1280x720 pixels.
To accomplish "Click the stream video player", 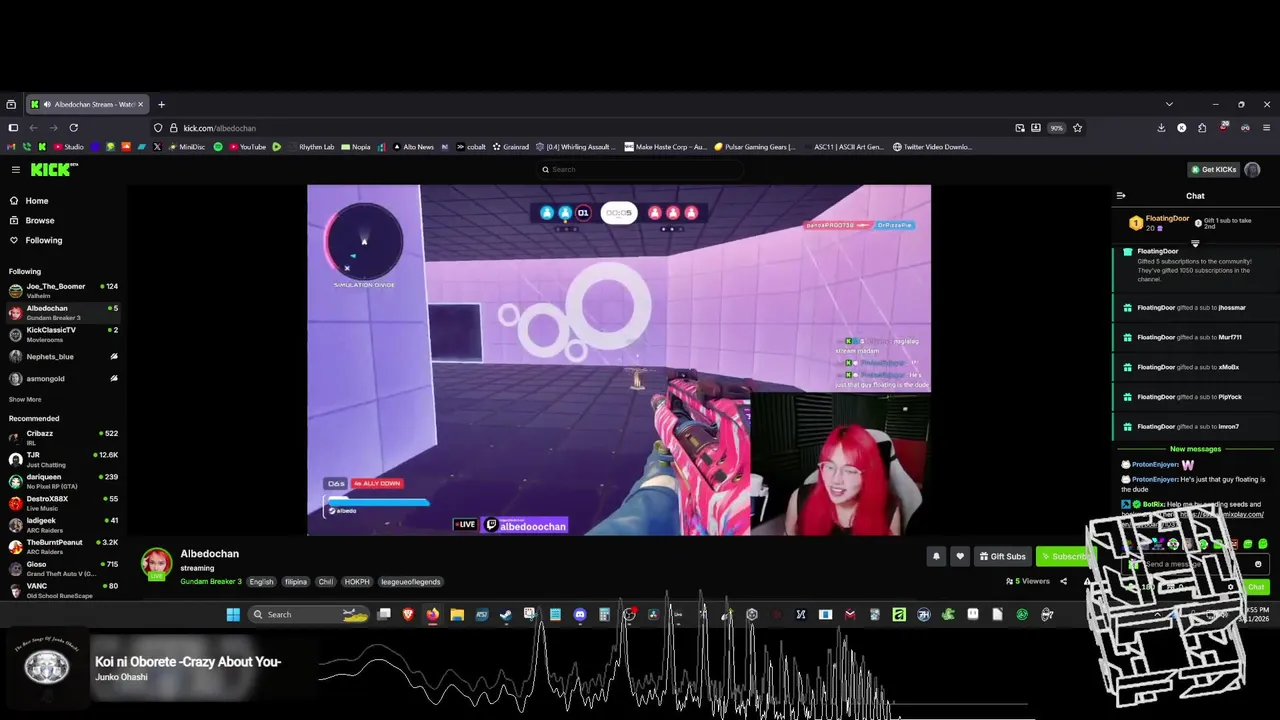I will point(619,360).
